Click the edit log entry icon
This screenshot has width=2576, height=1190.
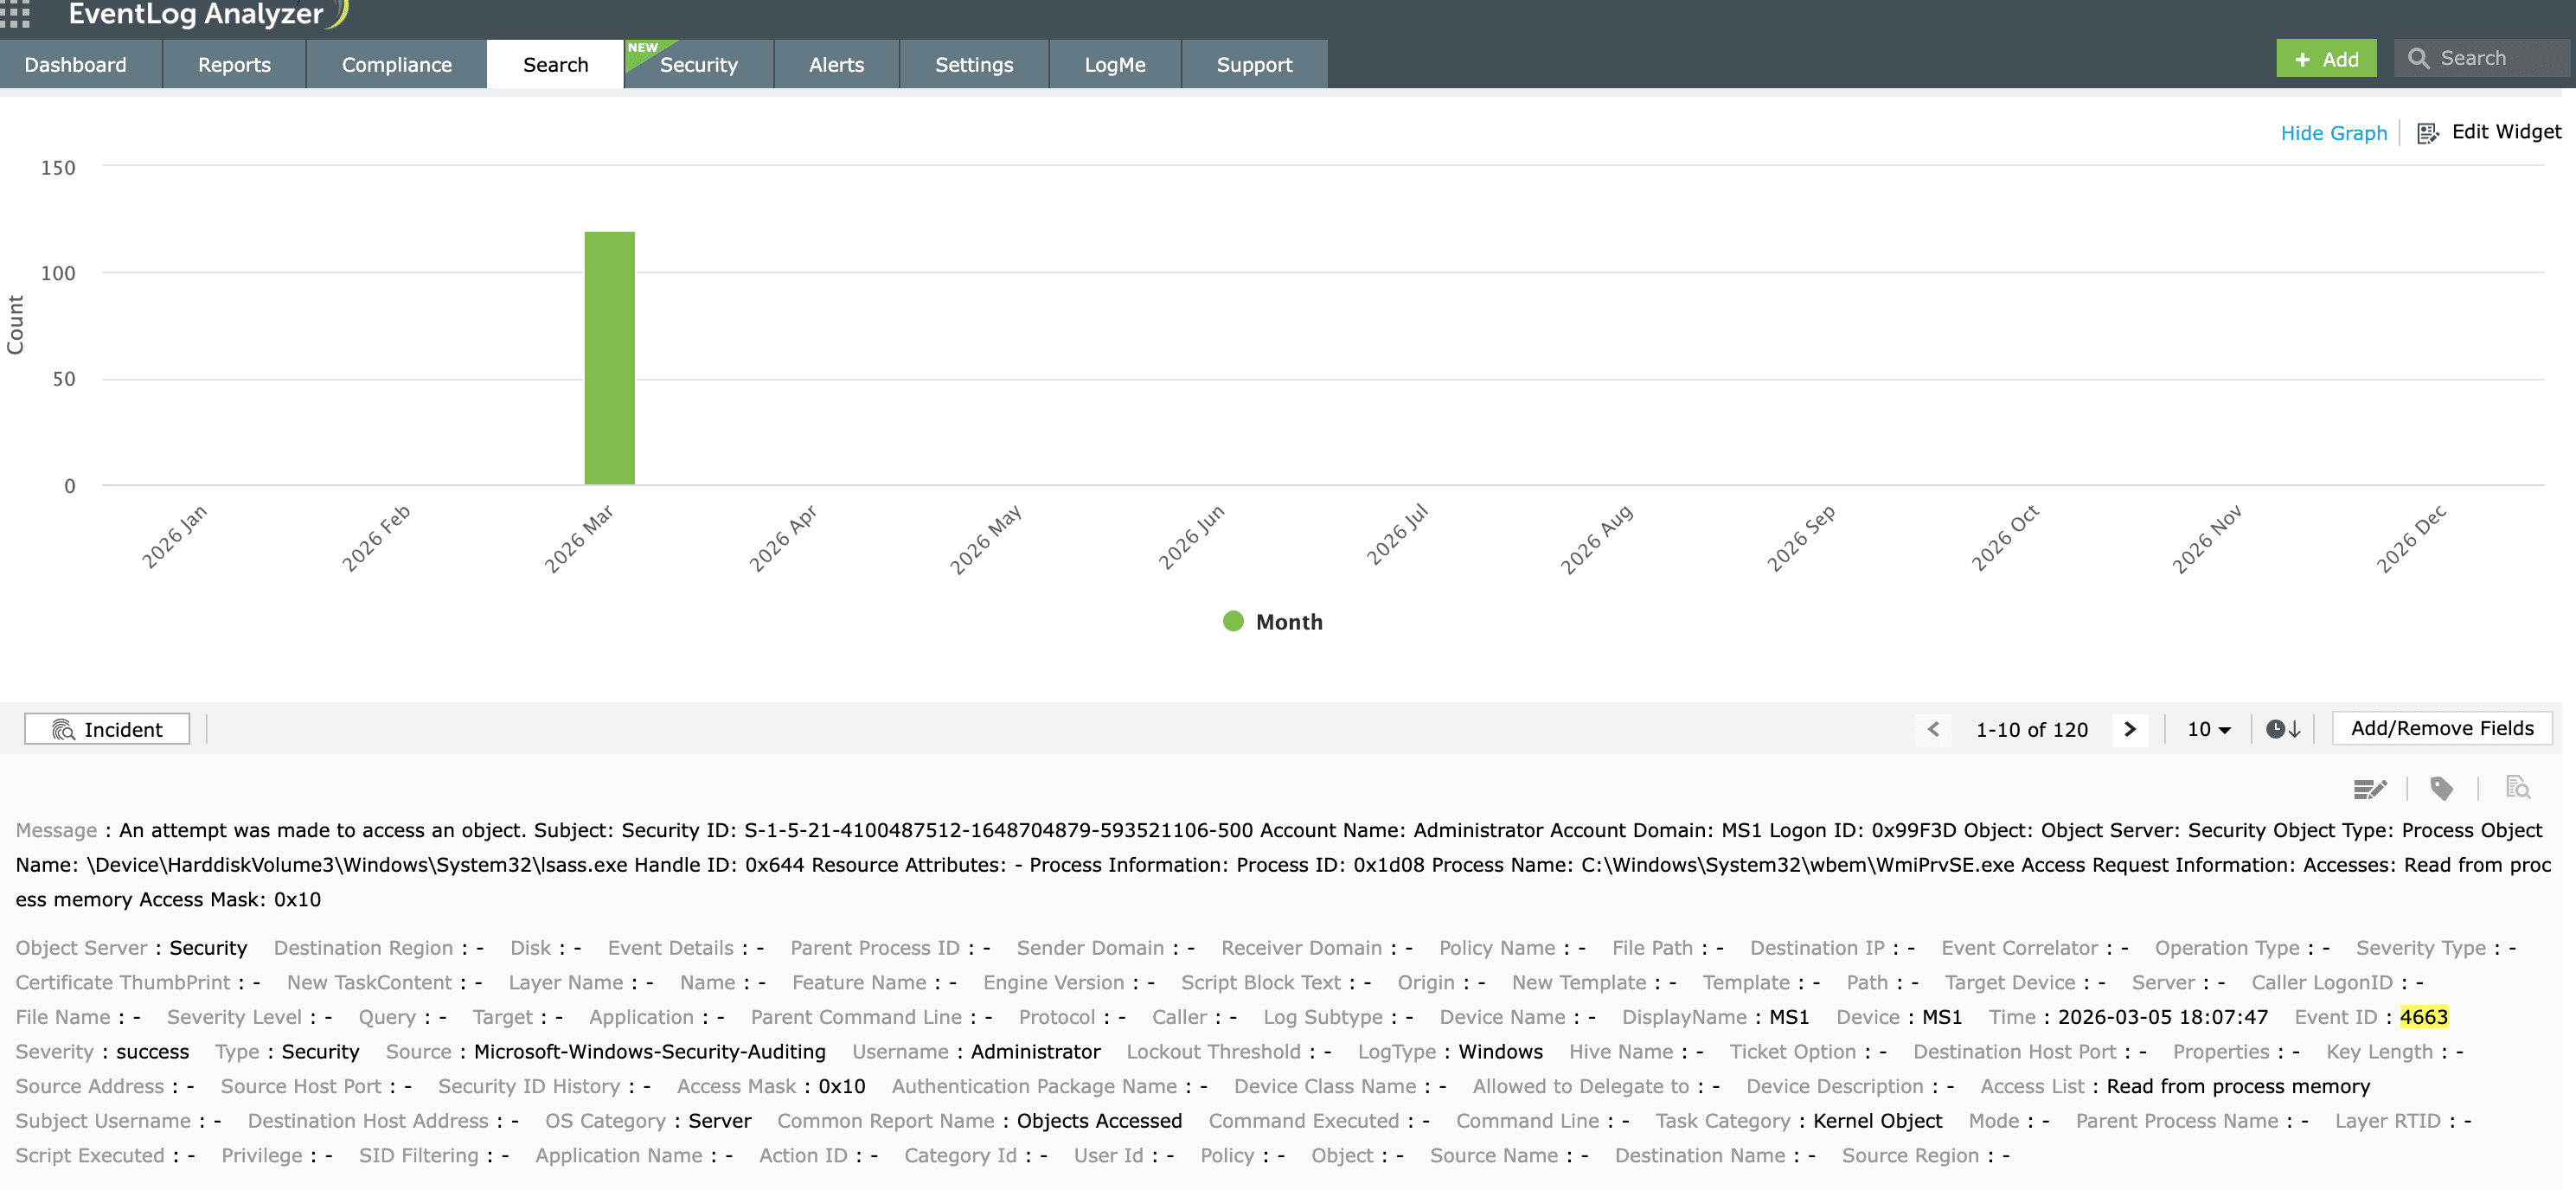2370,789
